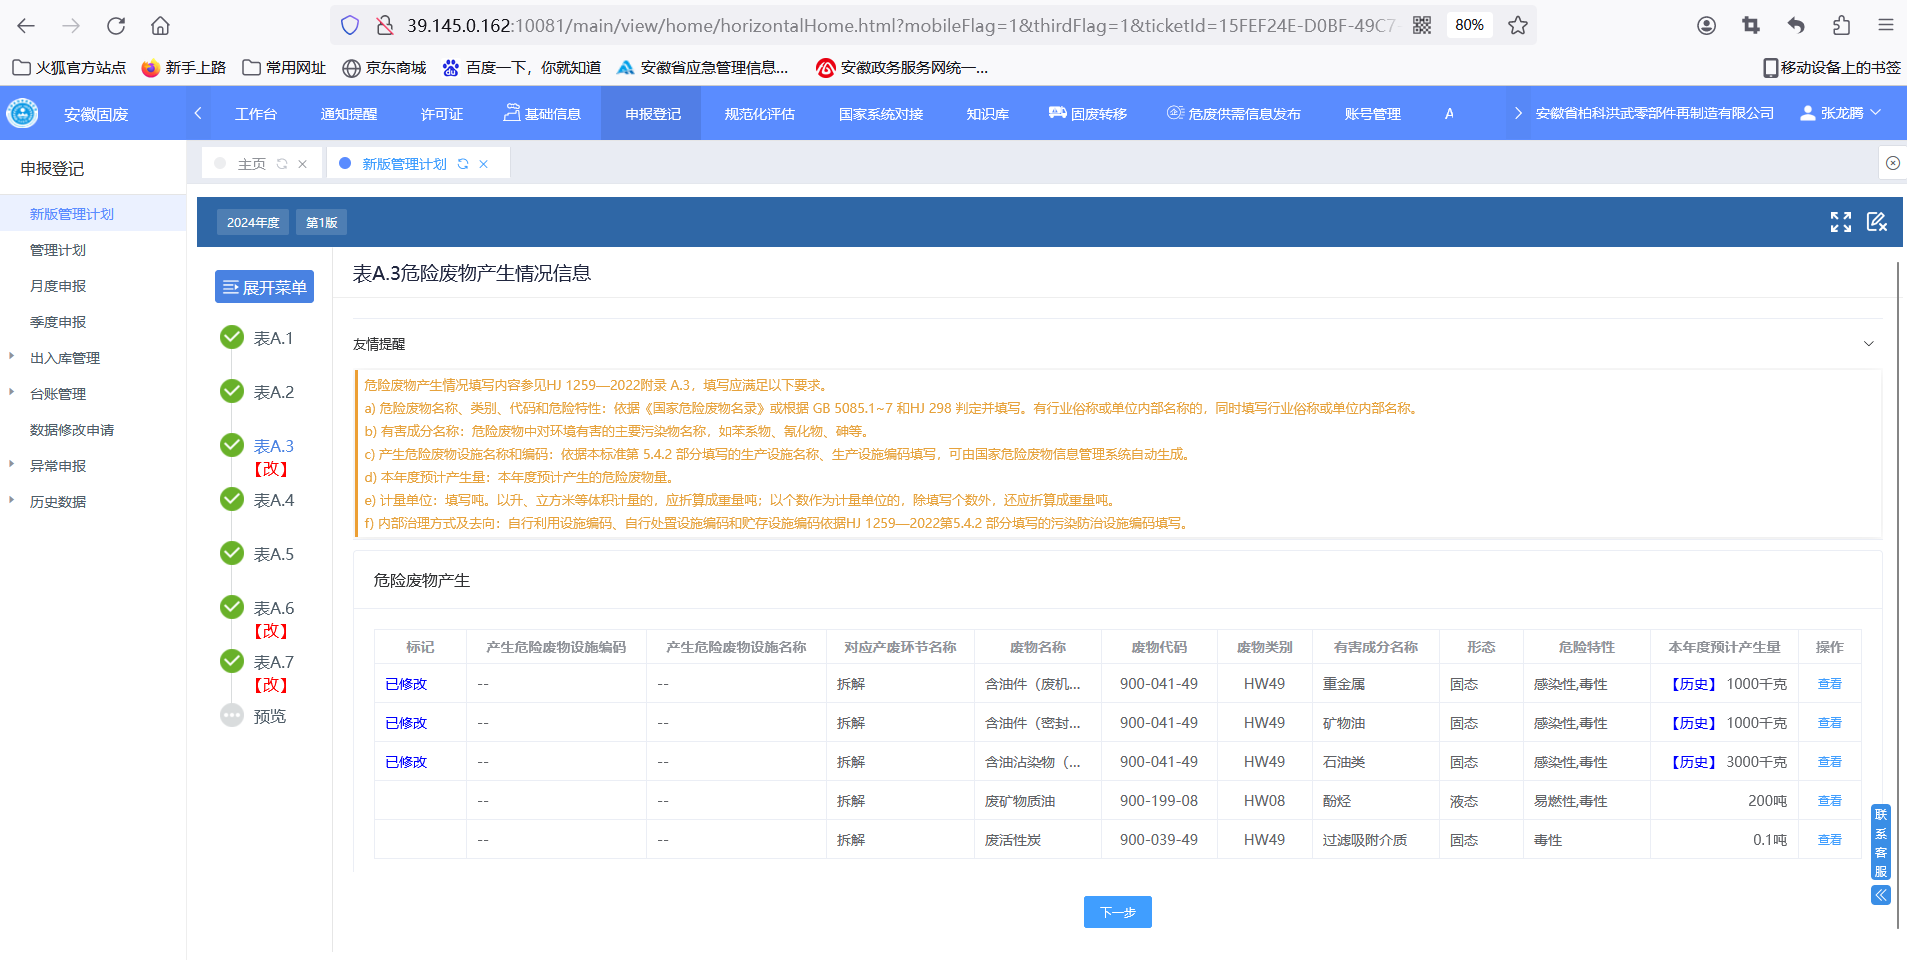Expand the 台账管理 sidebar item
The width and height of the screenshot is (1907, 960).
coord(58,394)
